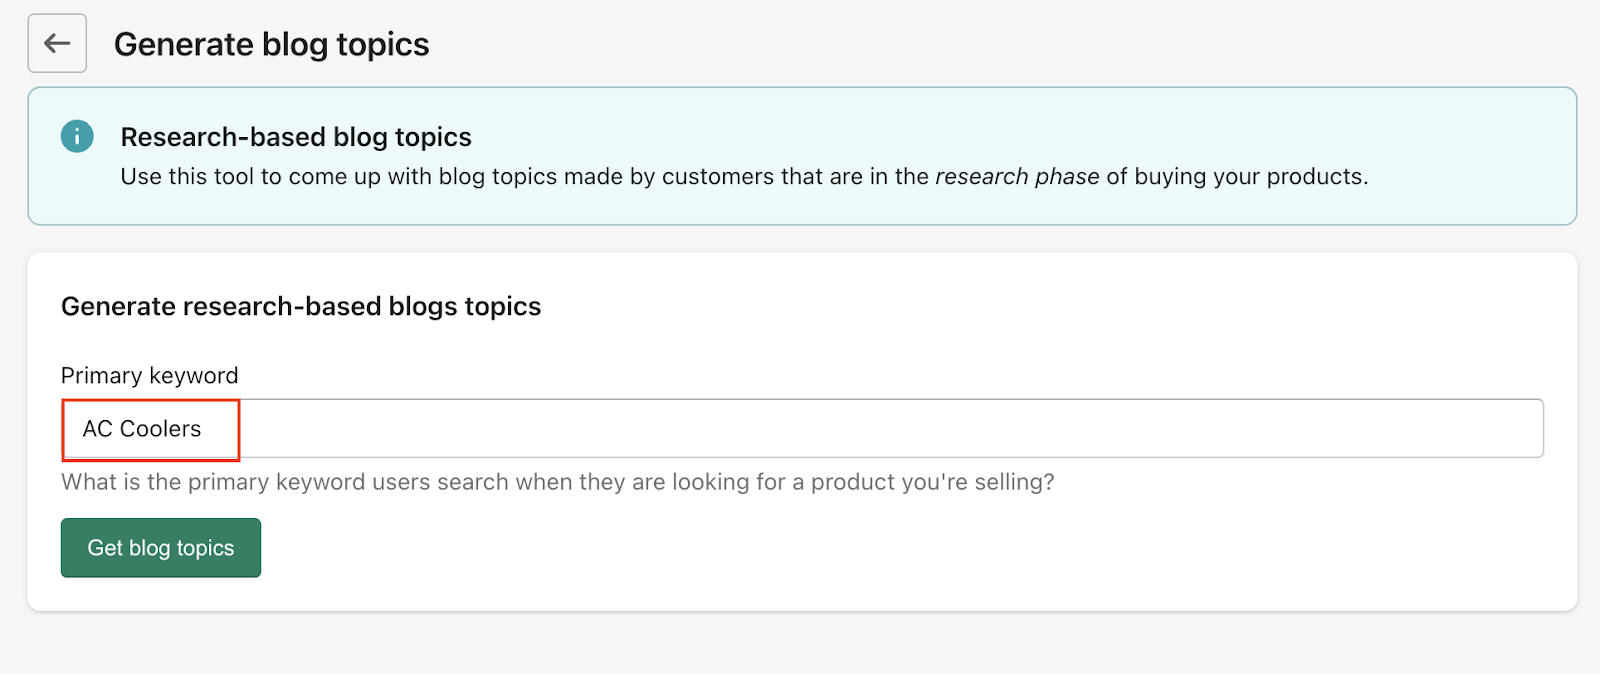Click the italic research phase text

[1017, 177]
